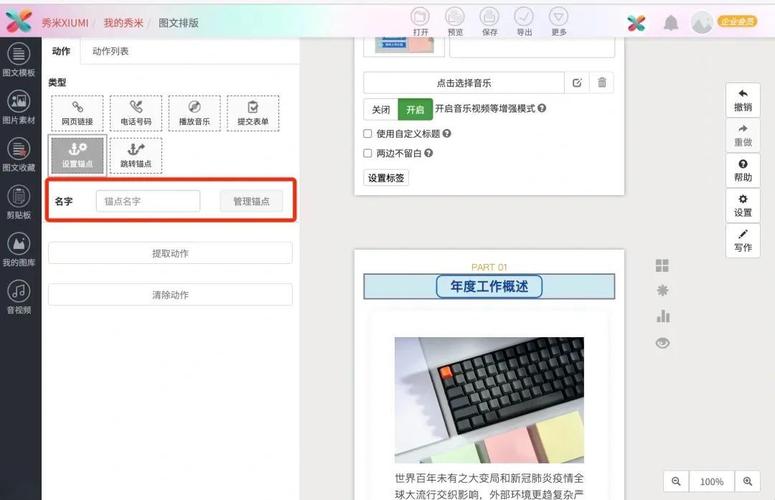775x500 pixels.
Task: Click help icon beside 开启音乐视频等增强模式
Action: [x=542, y=108]
